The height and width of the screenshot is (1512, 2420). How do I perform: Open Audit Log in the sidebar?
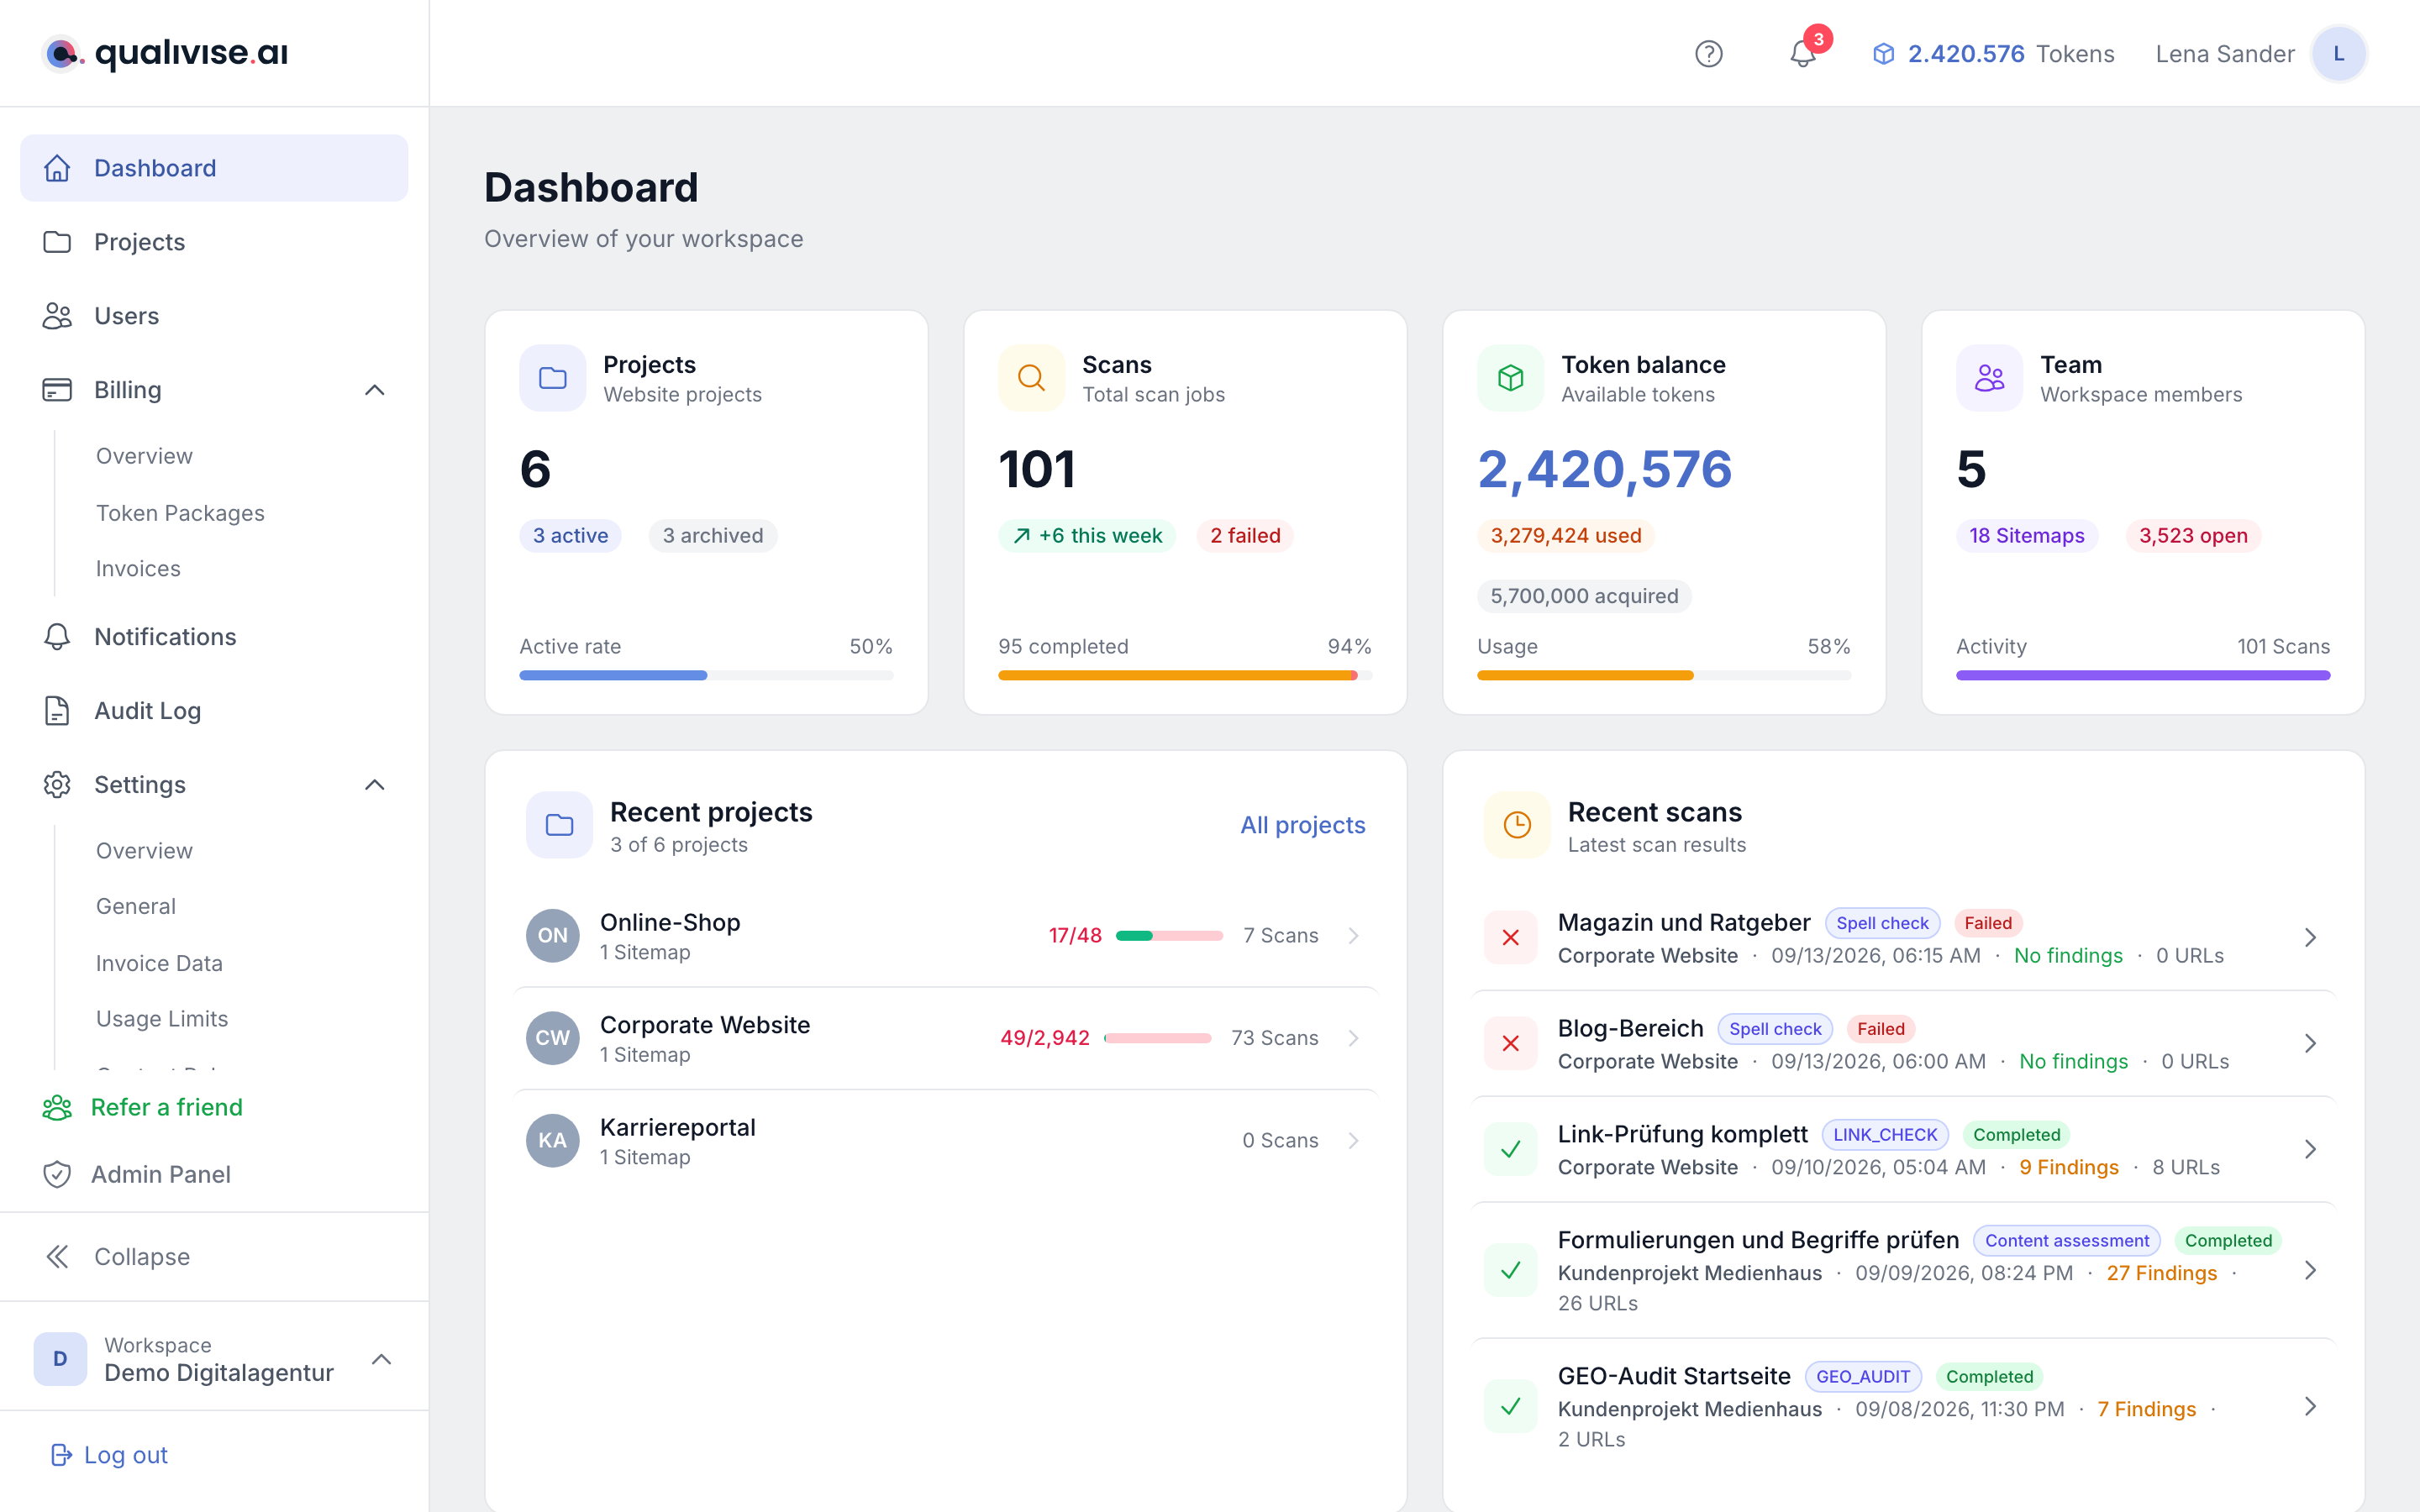coord(214,711)
